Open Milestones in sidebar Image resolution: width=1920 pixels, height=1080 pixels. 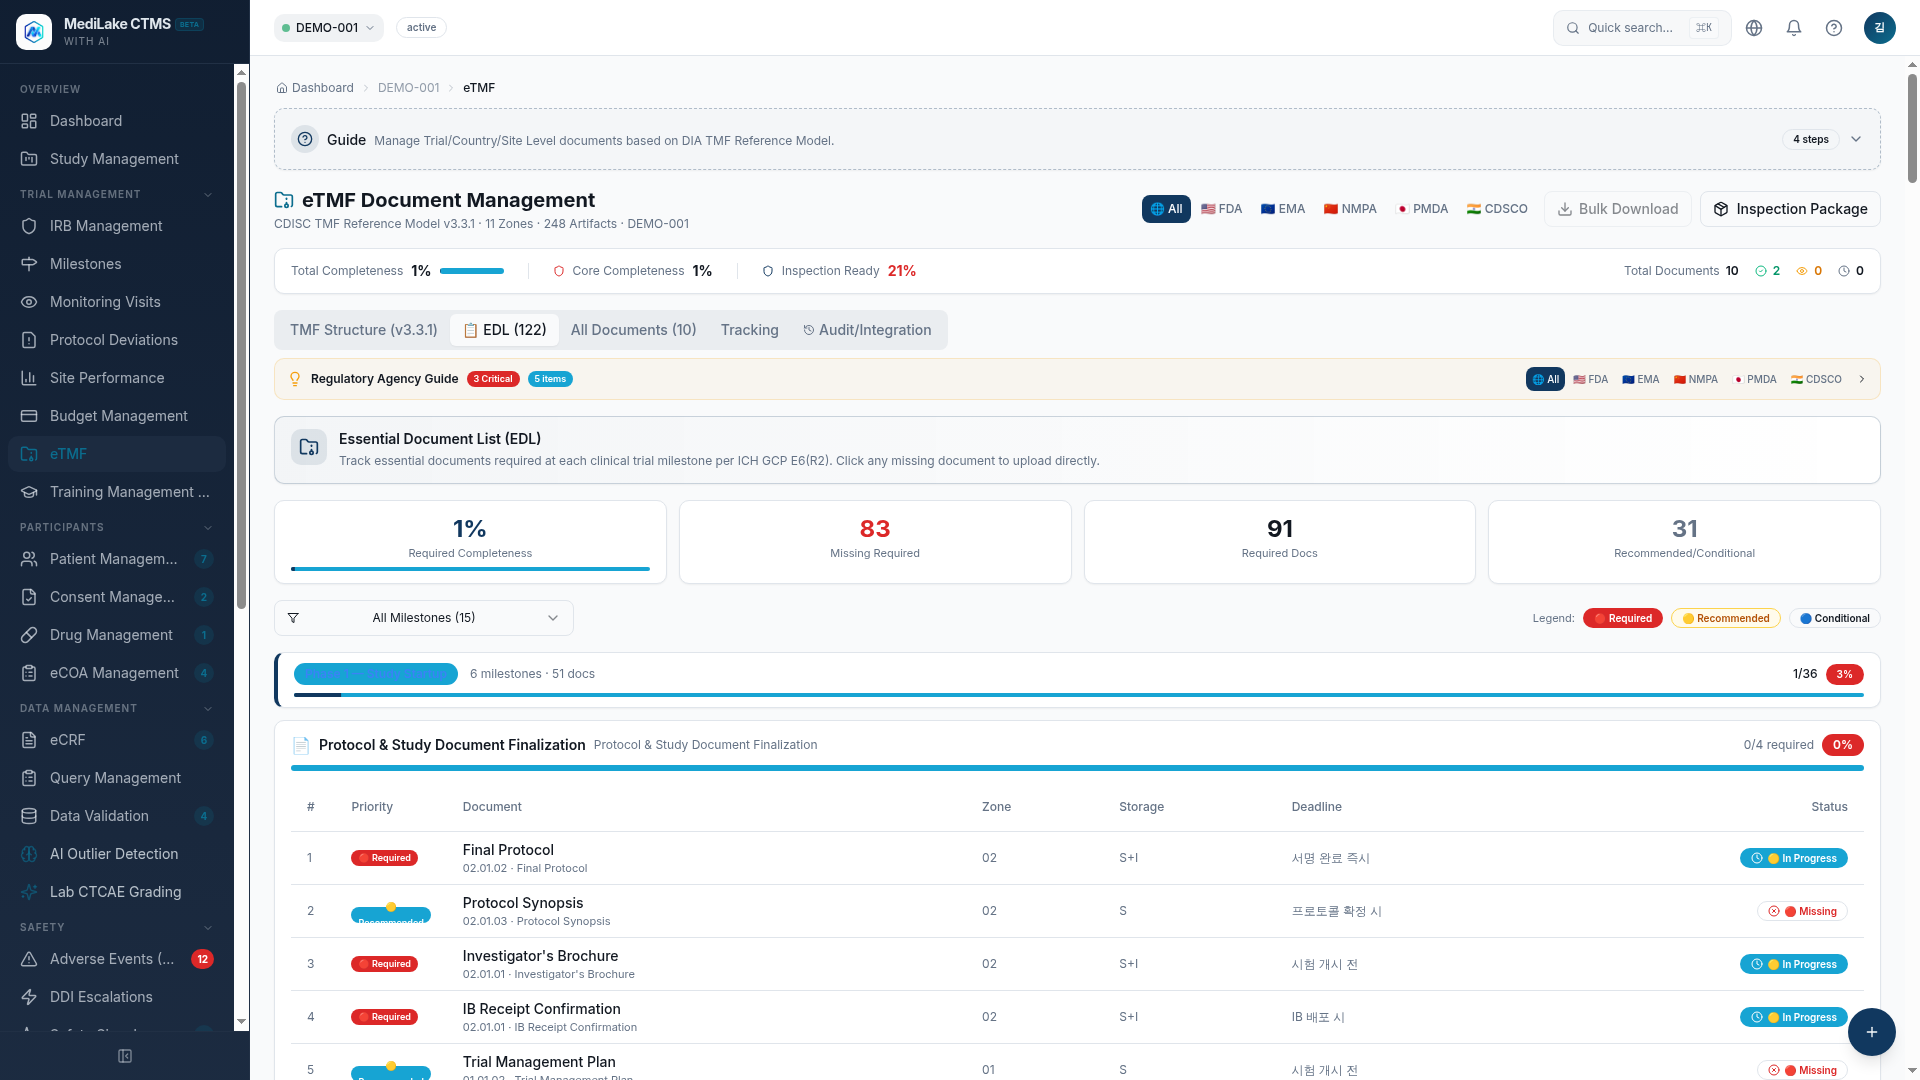(117, 264)
